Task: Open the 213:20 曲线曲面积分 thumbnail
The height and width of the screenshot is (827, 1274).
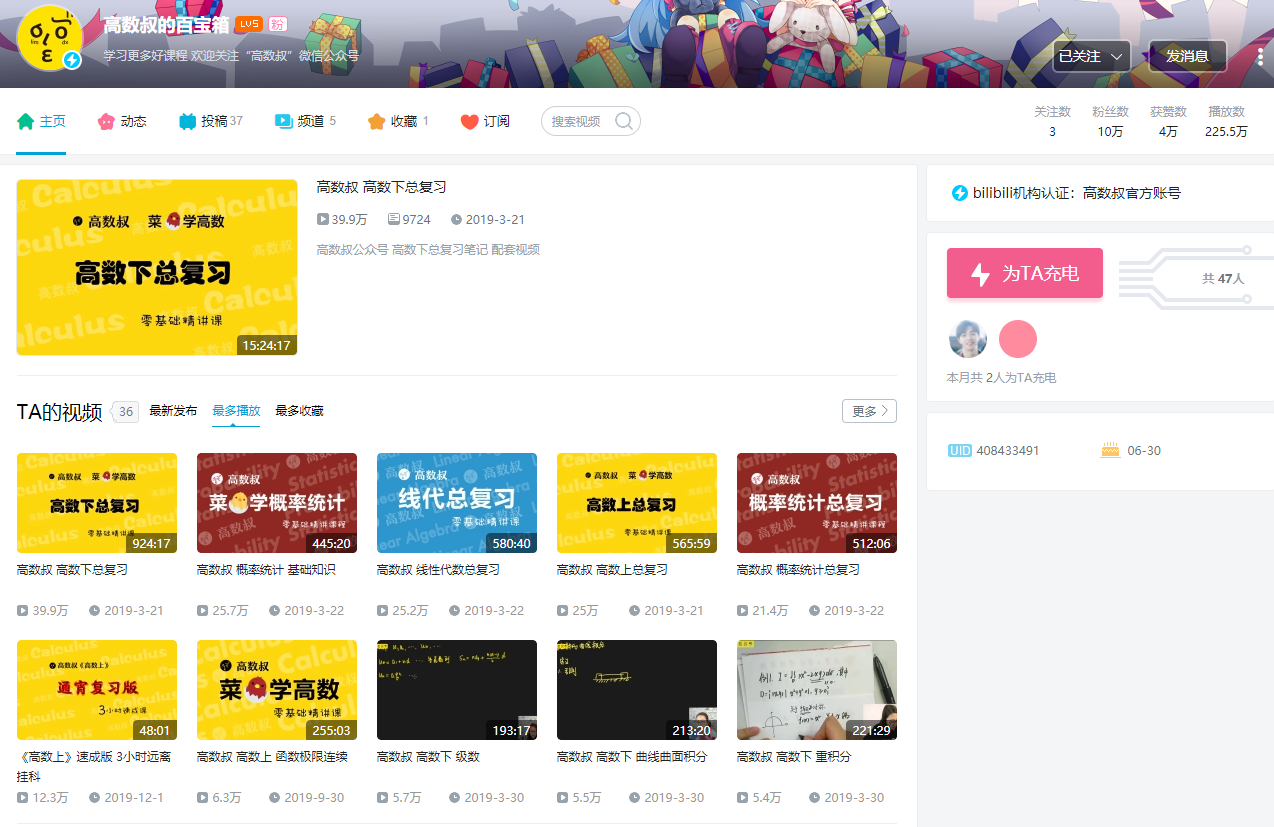Action: point(637,690)
